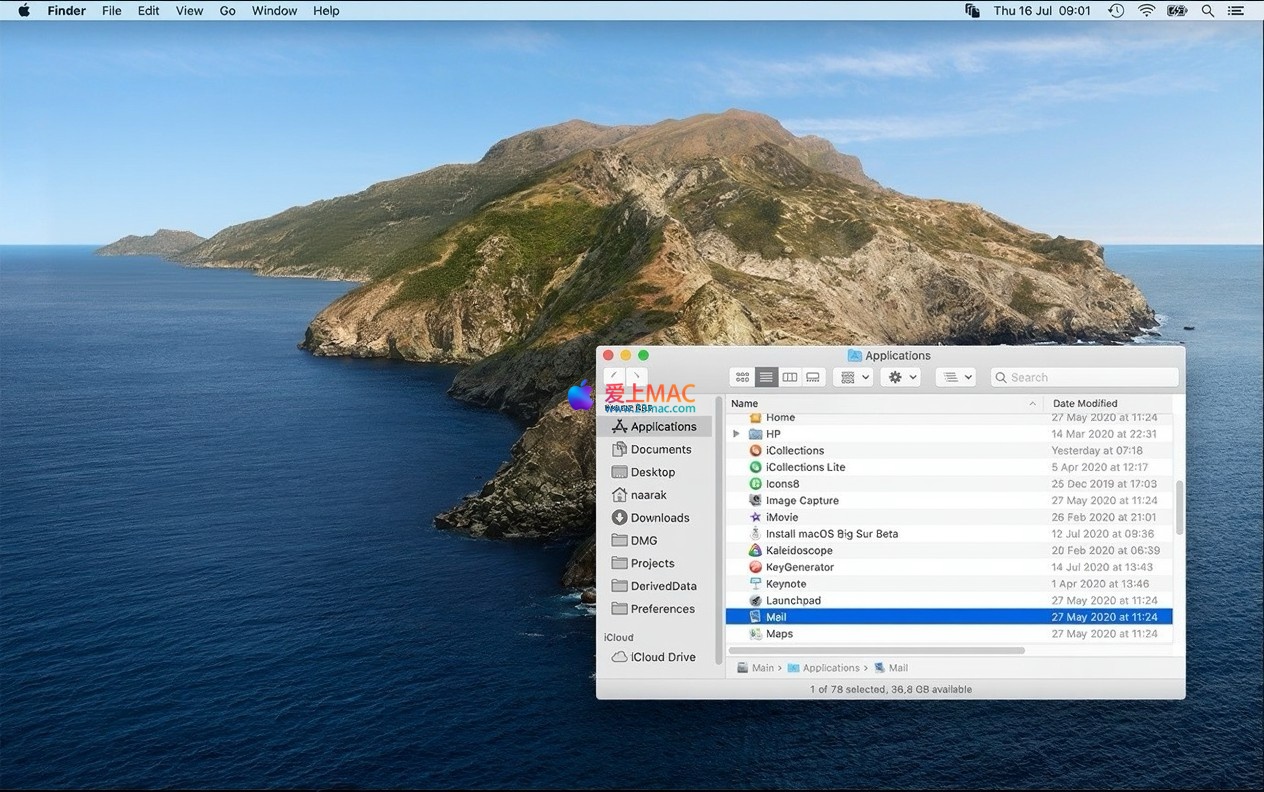The image size is (1264, 792).
Task: Click Applications in the path bar
Action: click(830, 668)
